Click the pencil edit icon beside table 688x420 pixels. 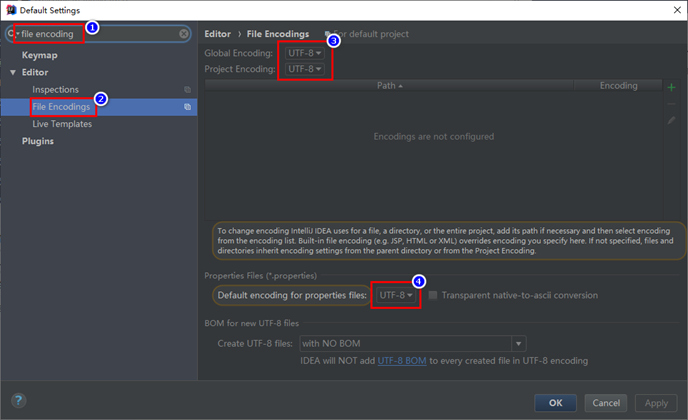click(671, 120)
